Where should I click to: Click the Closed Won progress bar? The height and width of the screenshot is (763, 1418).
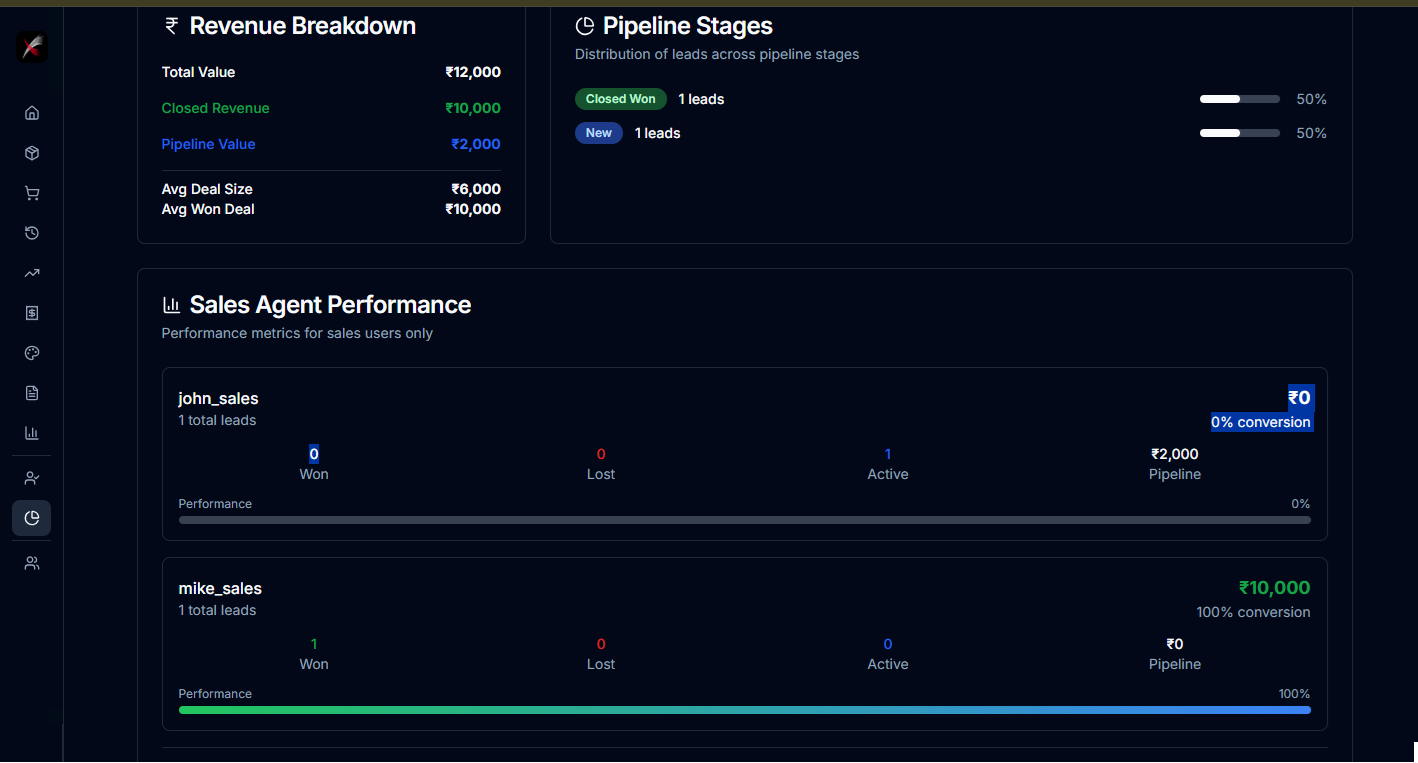(x=1239, y=99)
